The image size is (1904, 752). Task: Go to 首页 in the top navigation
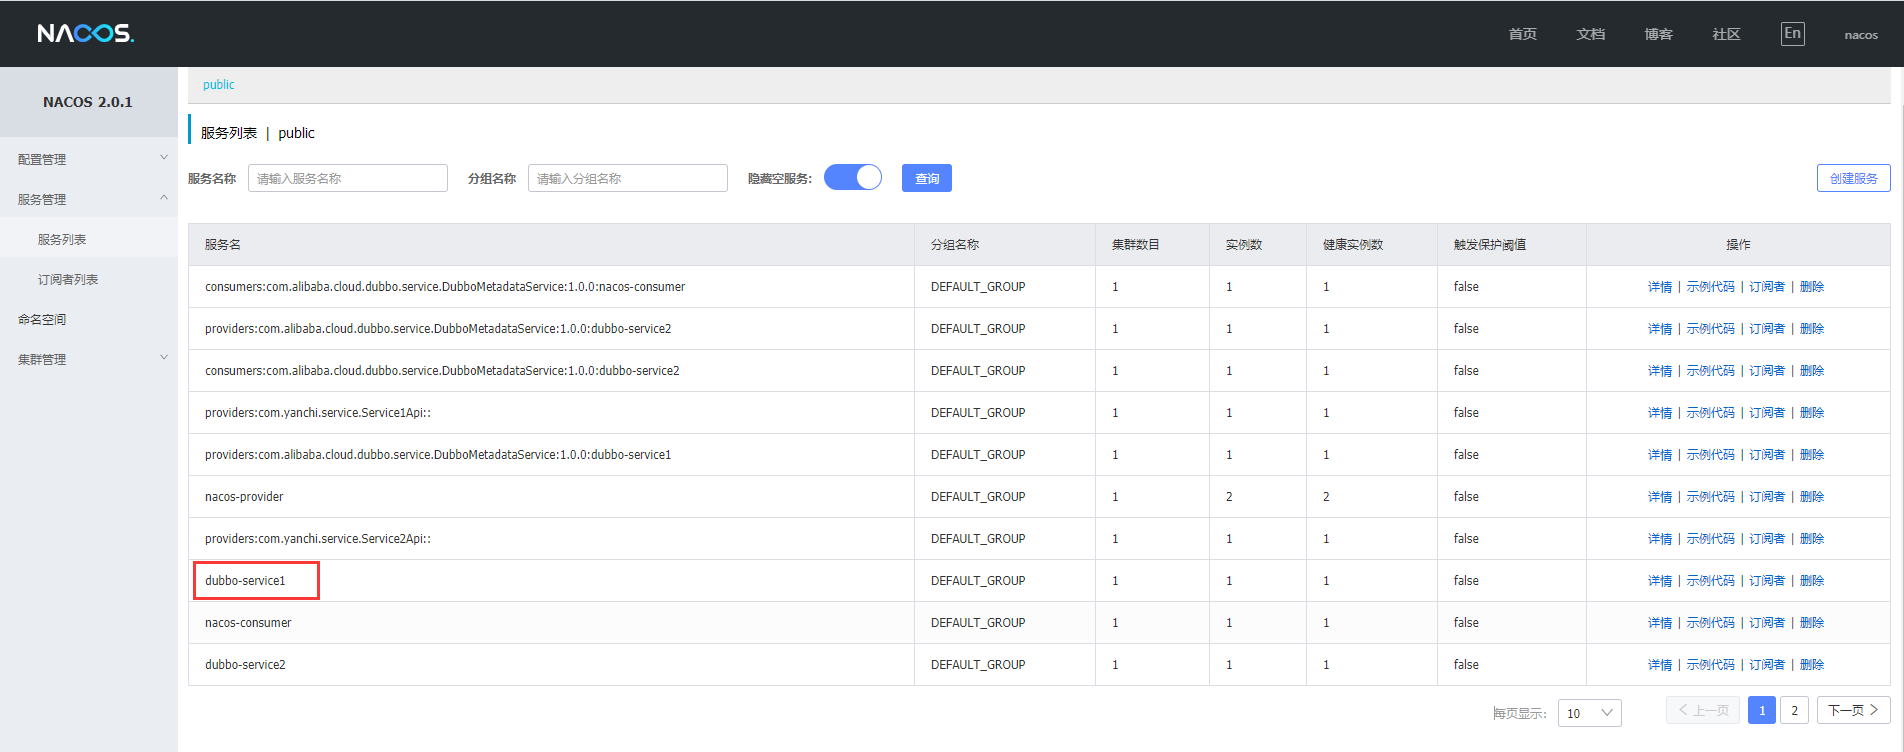coord(1523,34)
